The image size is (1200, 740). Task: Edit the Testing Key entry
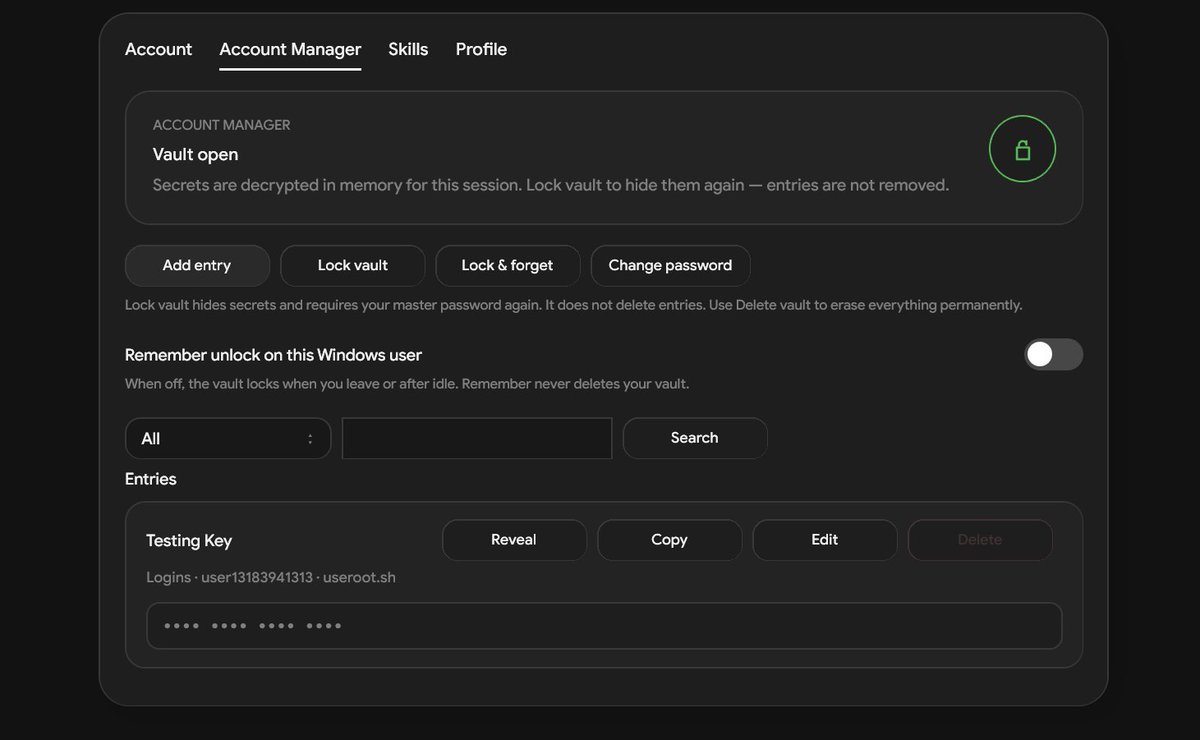[825, 540]
